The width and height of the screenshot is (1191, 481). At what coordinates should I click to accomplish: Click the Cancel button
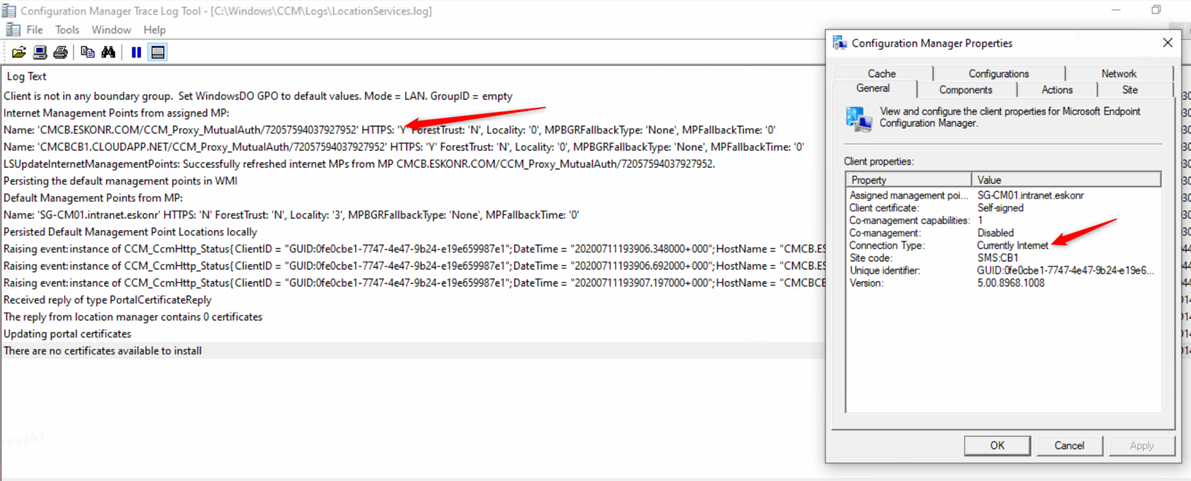(x=1069, y=445)
